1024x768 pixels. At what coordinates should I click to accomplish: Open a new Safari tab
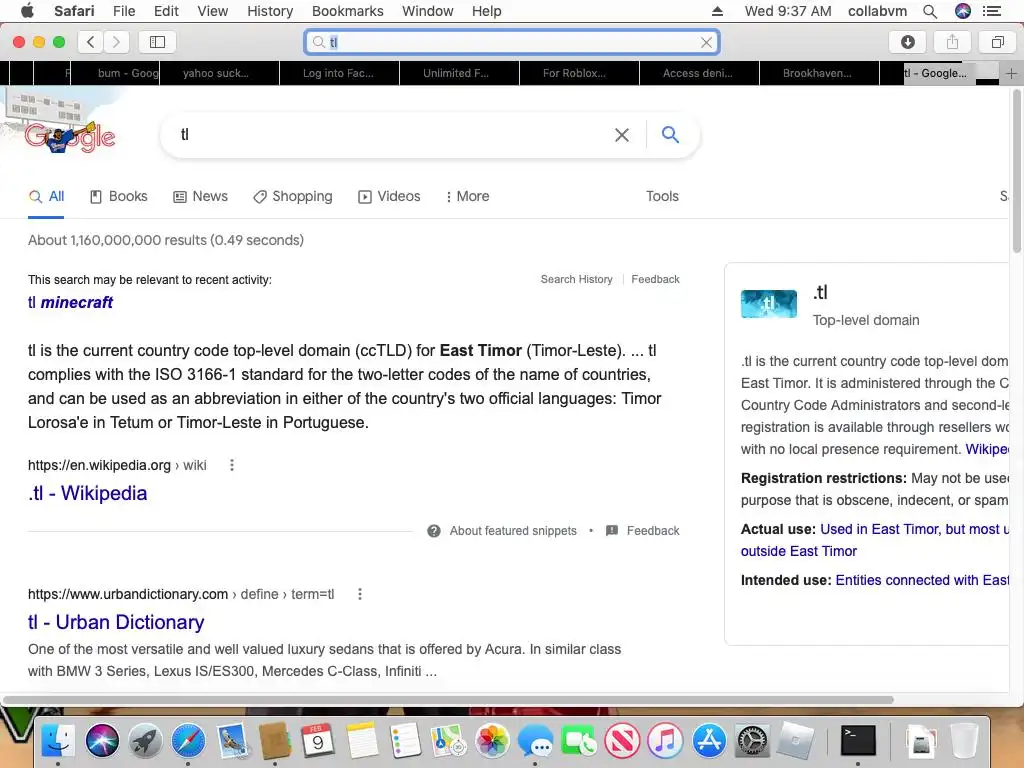[1011, 73]
